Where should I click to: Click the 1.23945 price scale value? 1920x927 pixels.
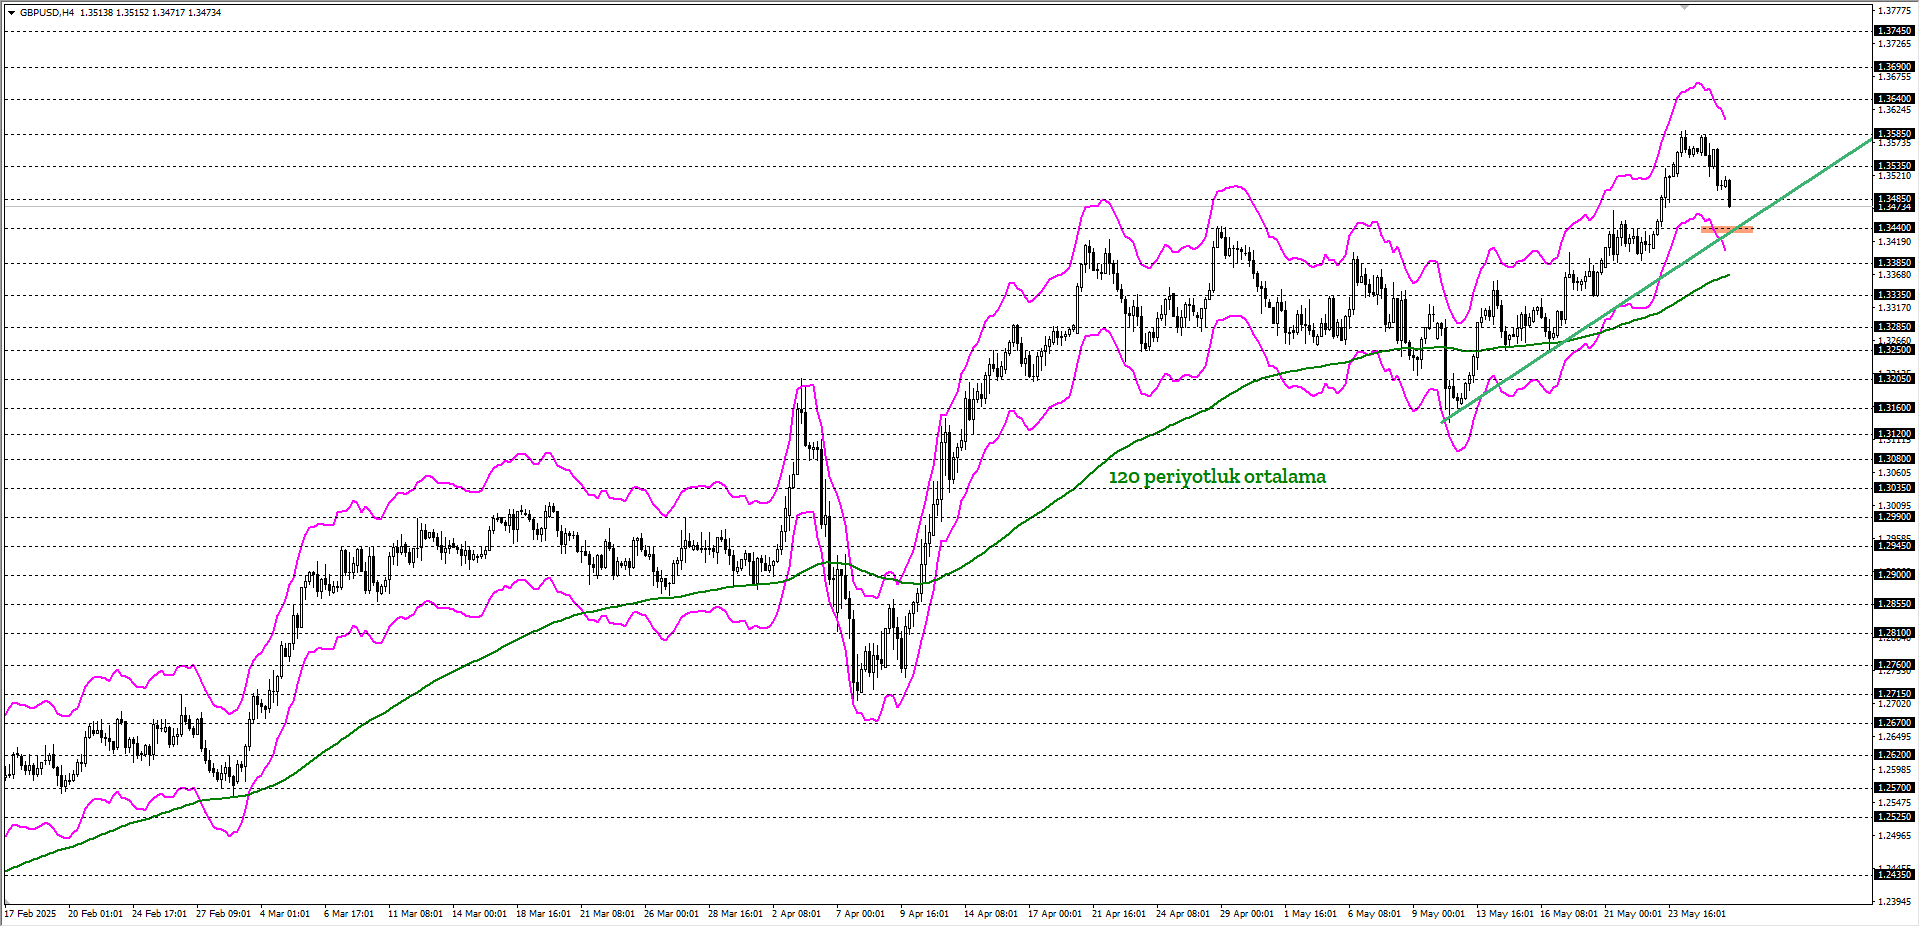1895,902
